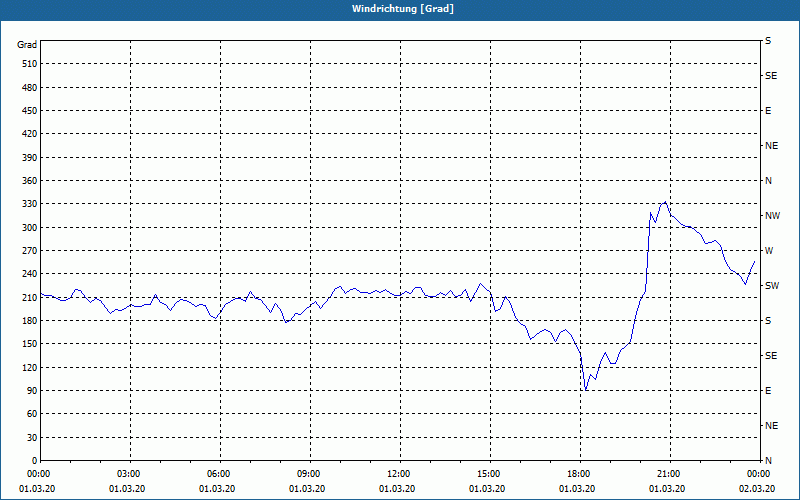Click the 480 y-axis value
This screenshot has height=500, width=800.
(x=30, y=88)
